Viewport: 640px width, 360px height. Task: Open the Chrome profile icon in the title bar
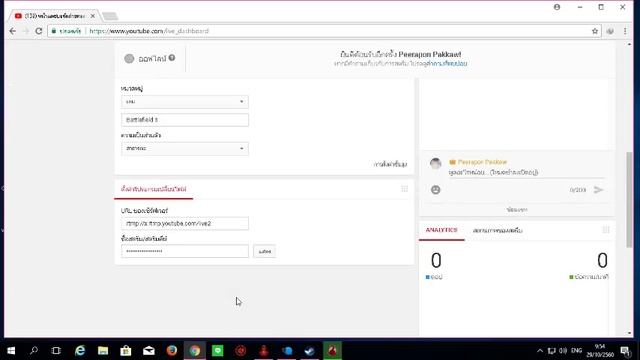pos(557,7)
